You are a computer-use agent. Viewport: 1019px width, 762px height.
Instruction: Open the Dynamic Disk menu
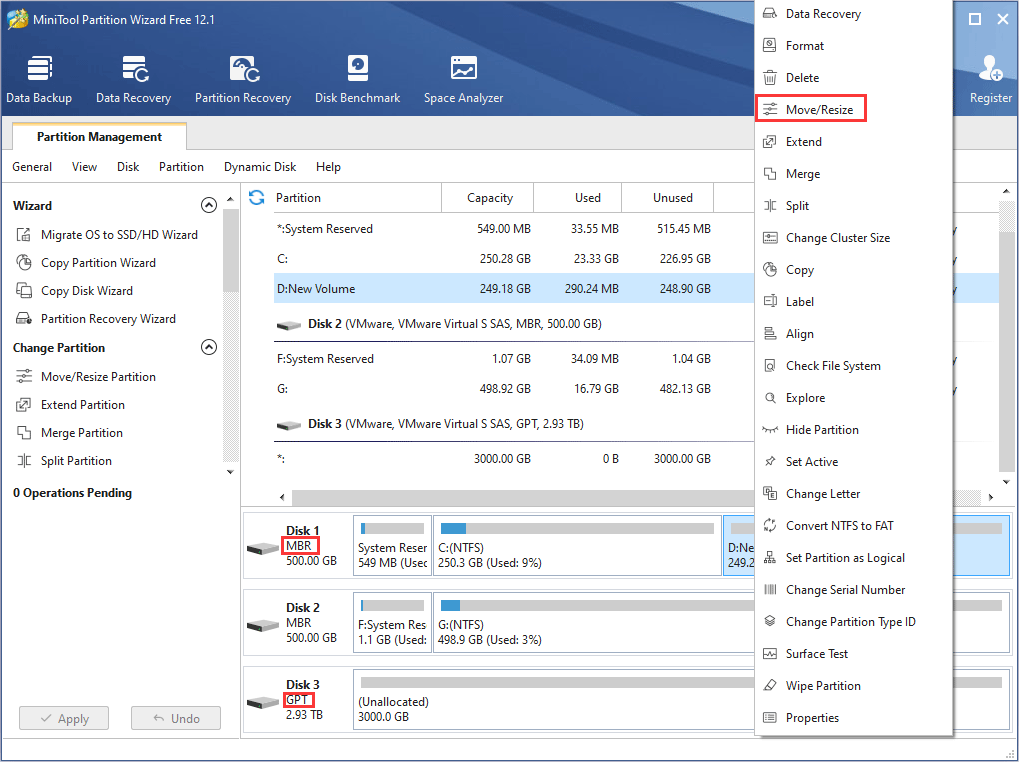pos(259,166)
